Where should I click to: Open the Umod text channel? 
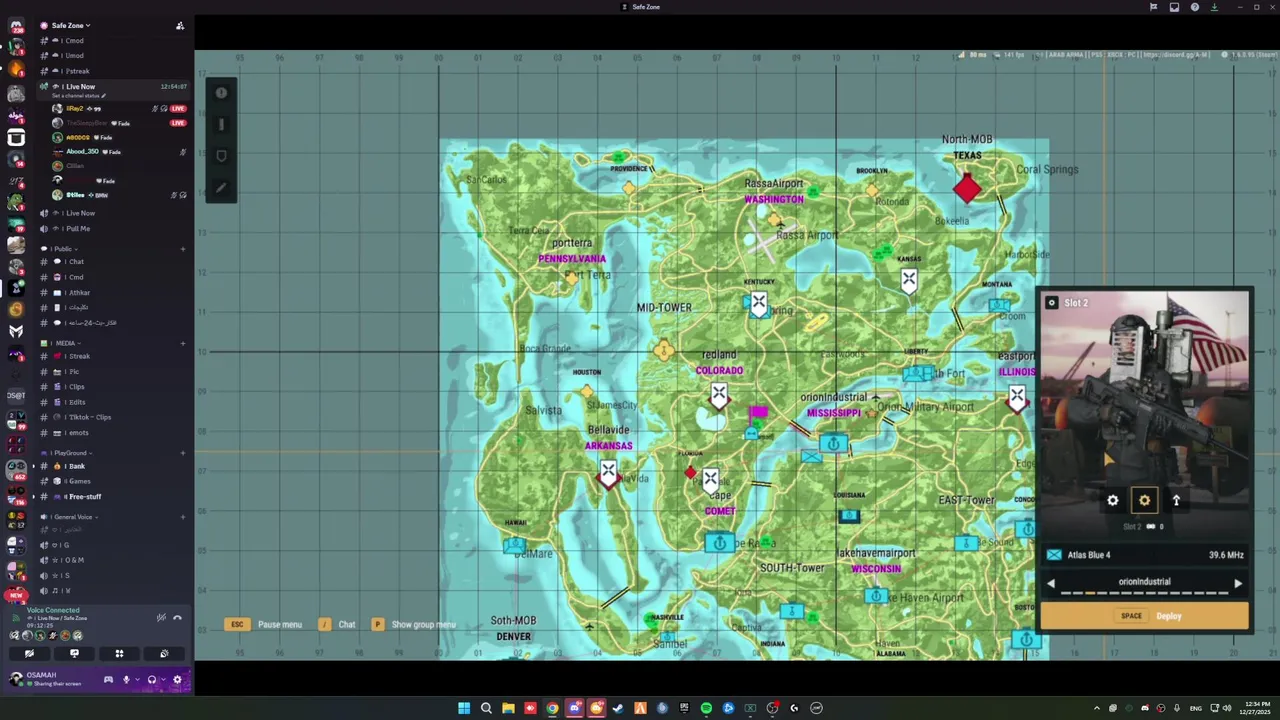(112, 56)
